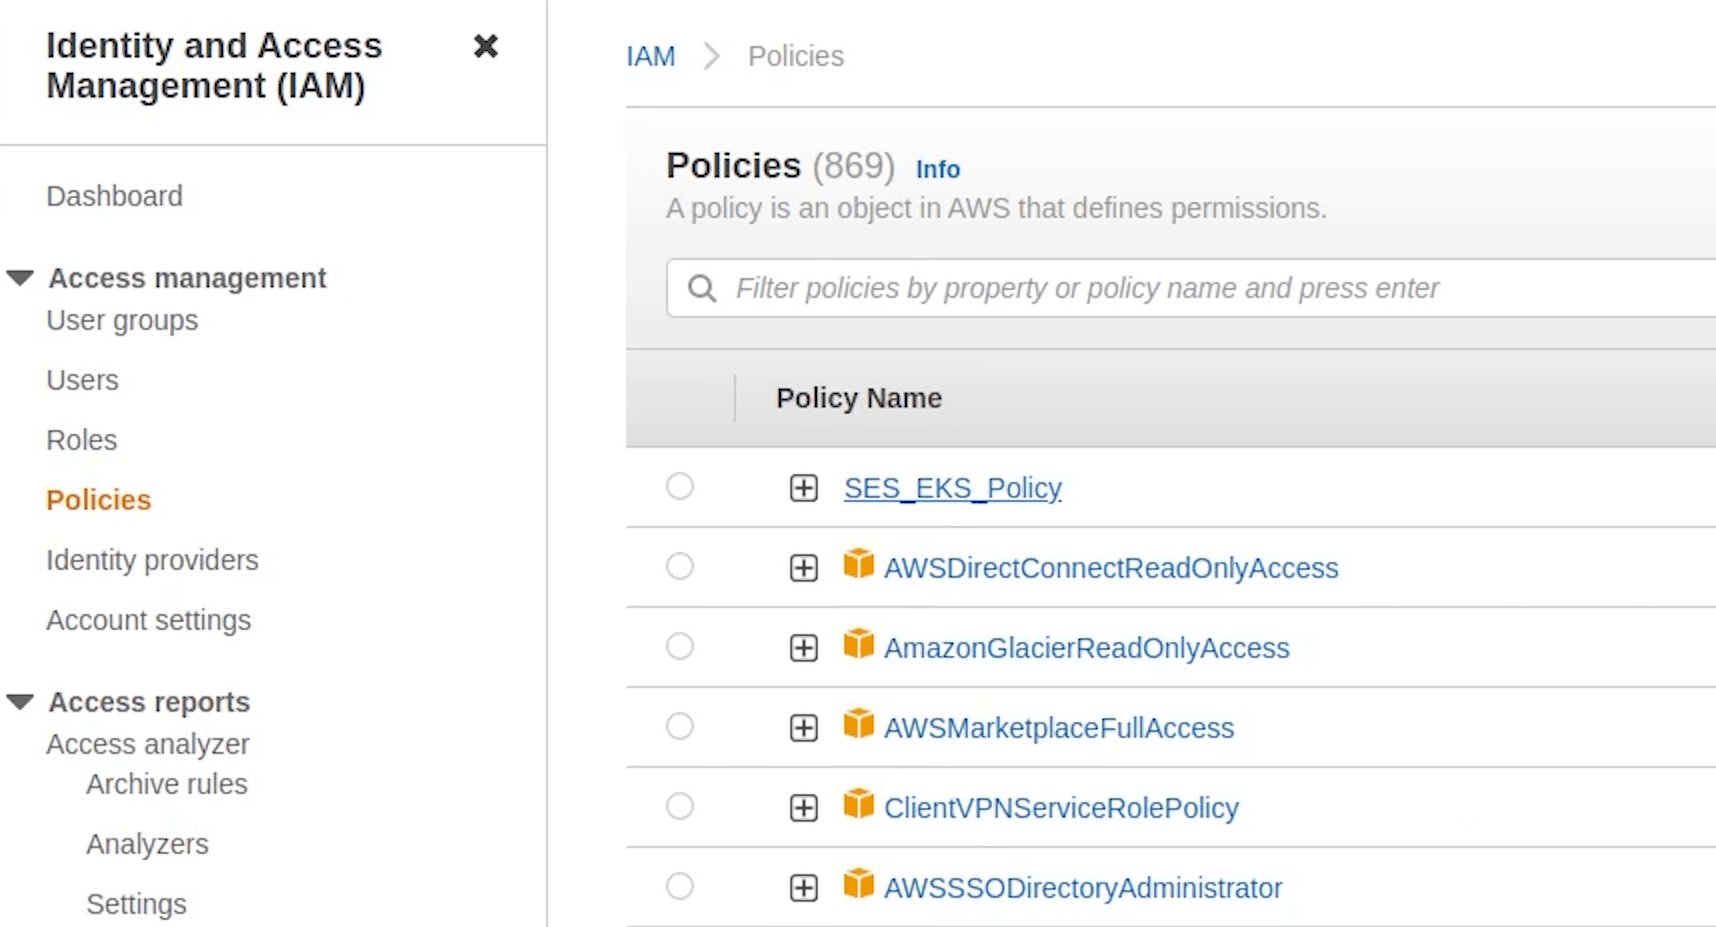Open Roles in the sidebar
This screenshot has width=1716, height=927.
click(81, 440)
